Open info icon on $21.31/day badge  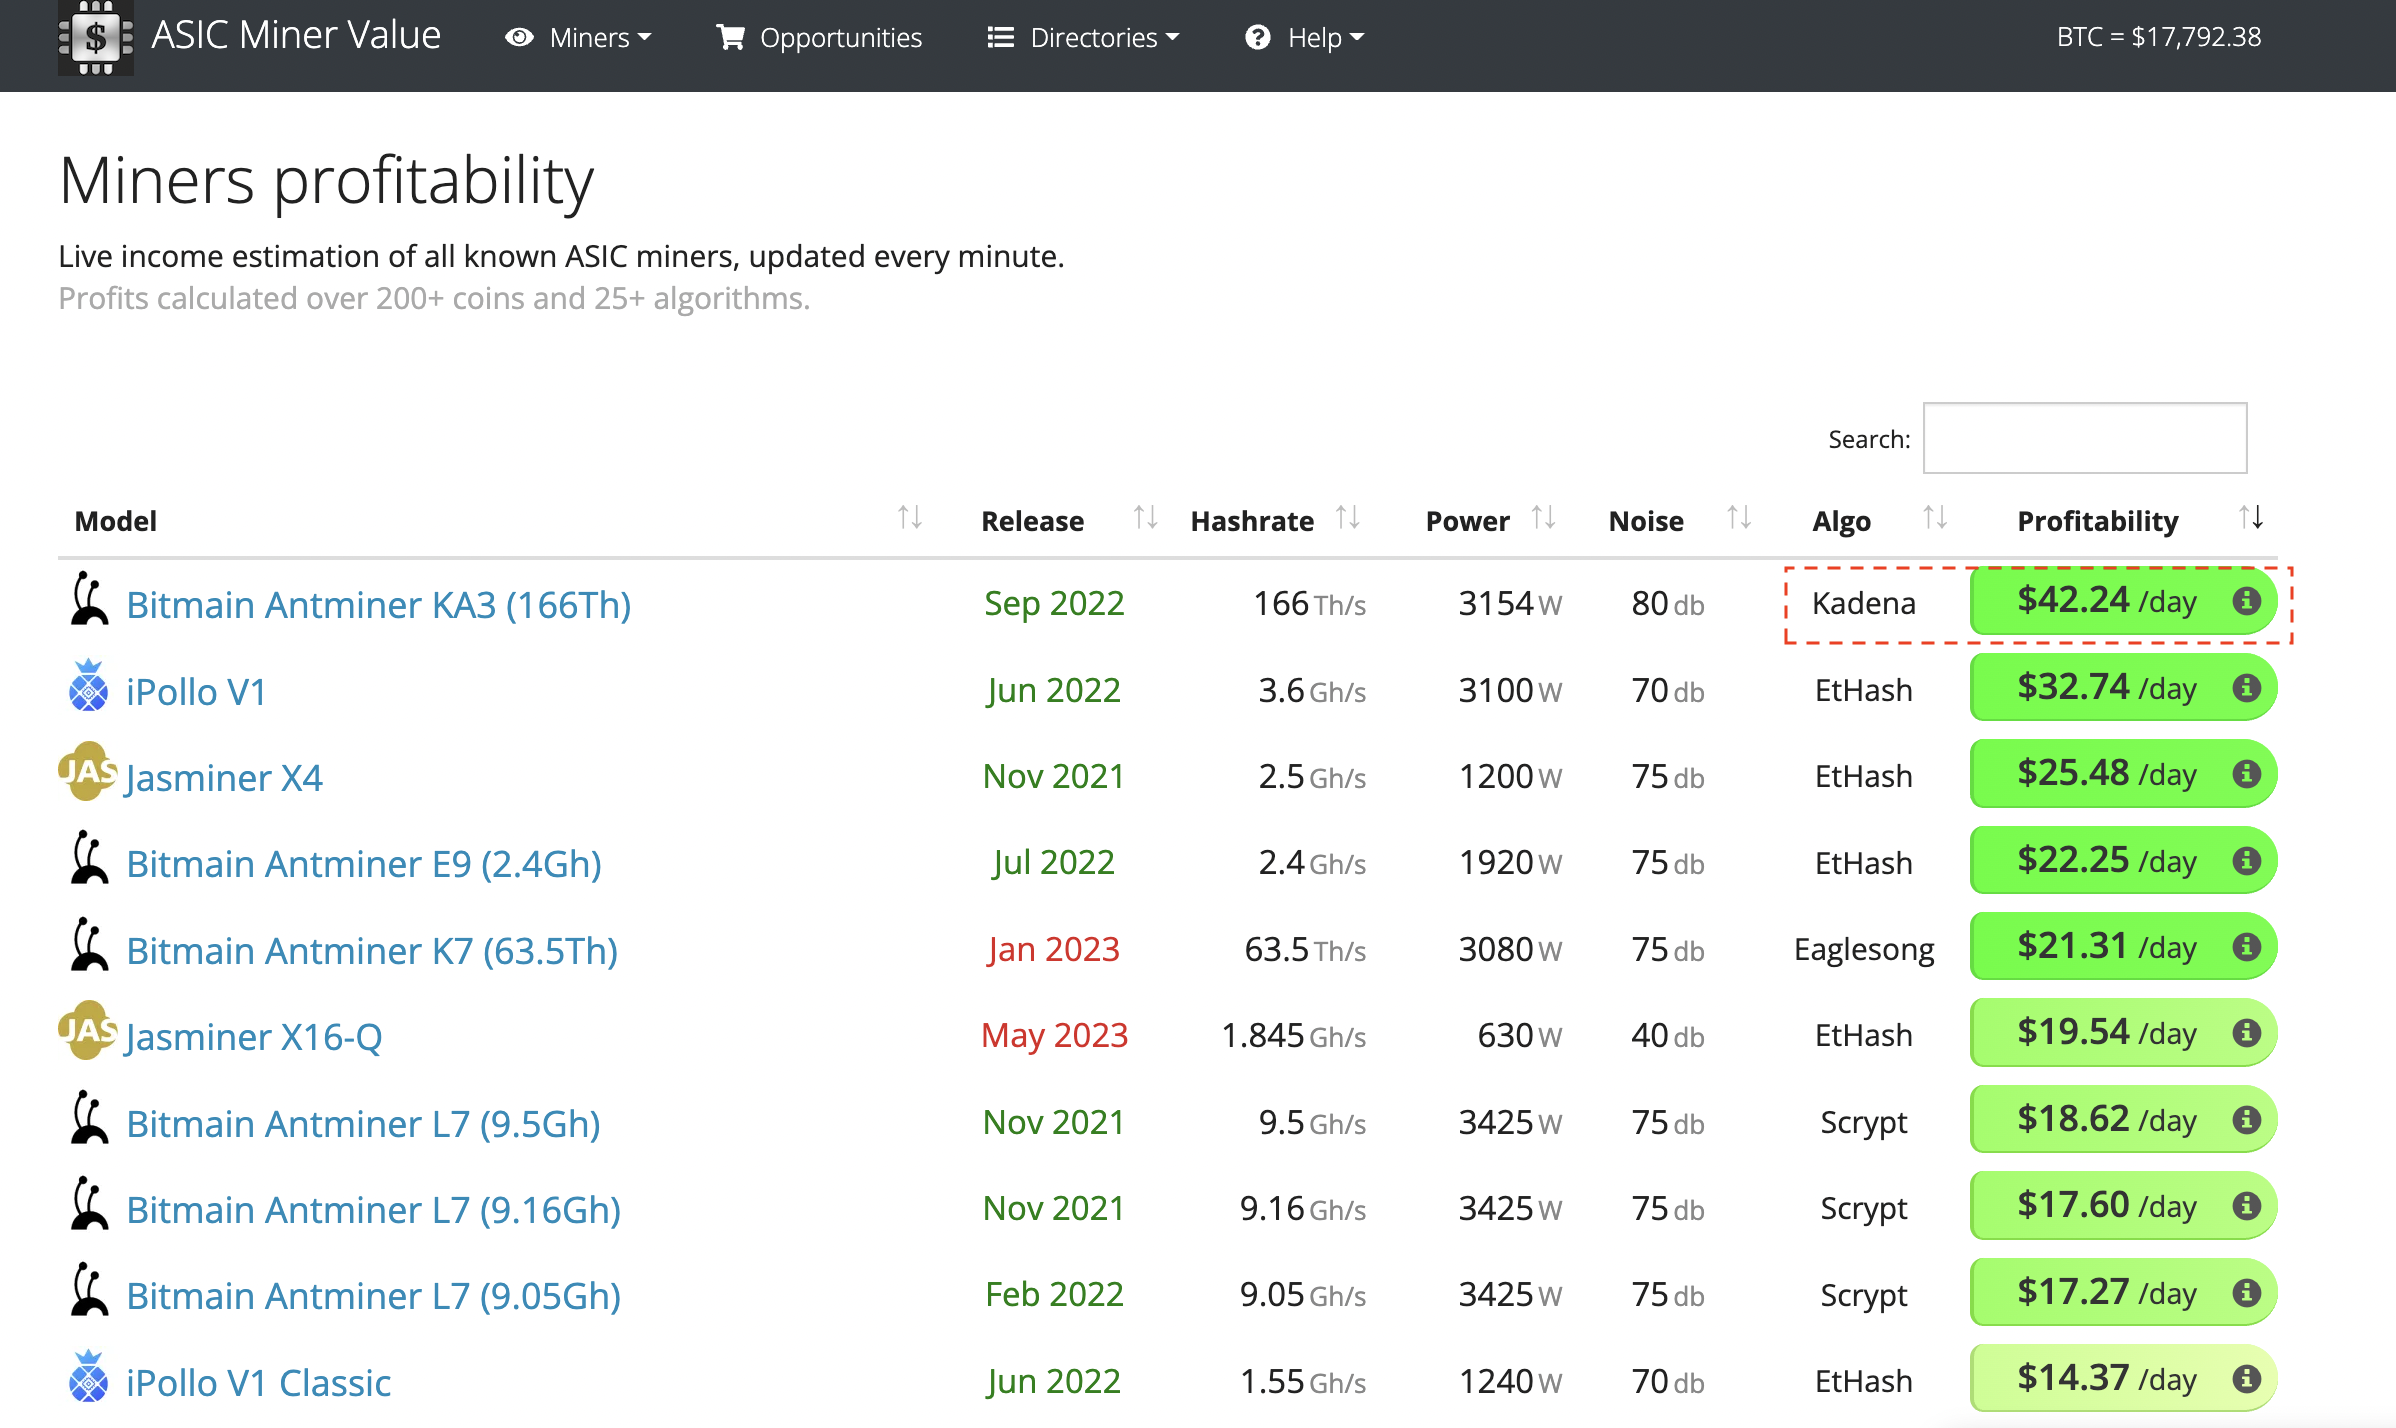tap(2246, 946)
